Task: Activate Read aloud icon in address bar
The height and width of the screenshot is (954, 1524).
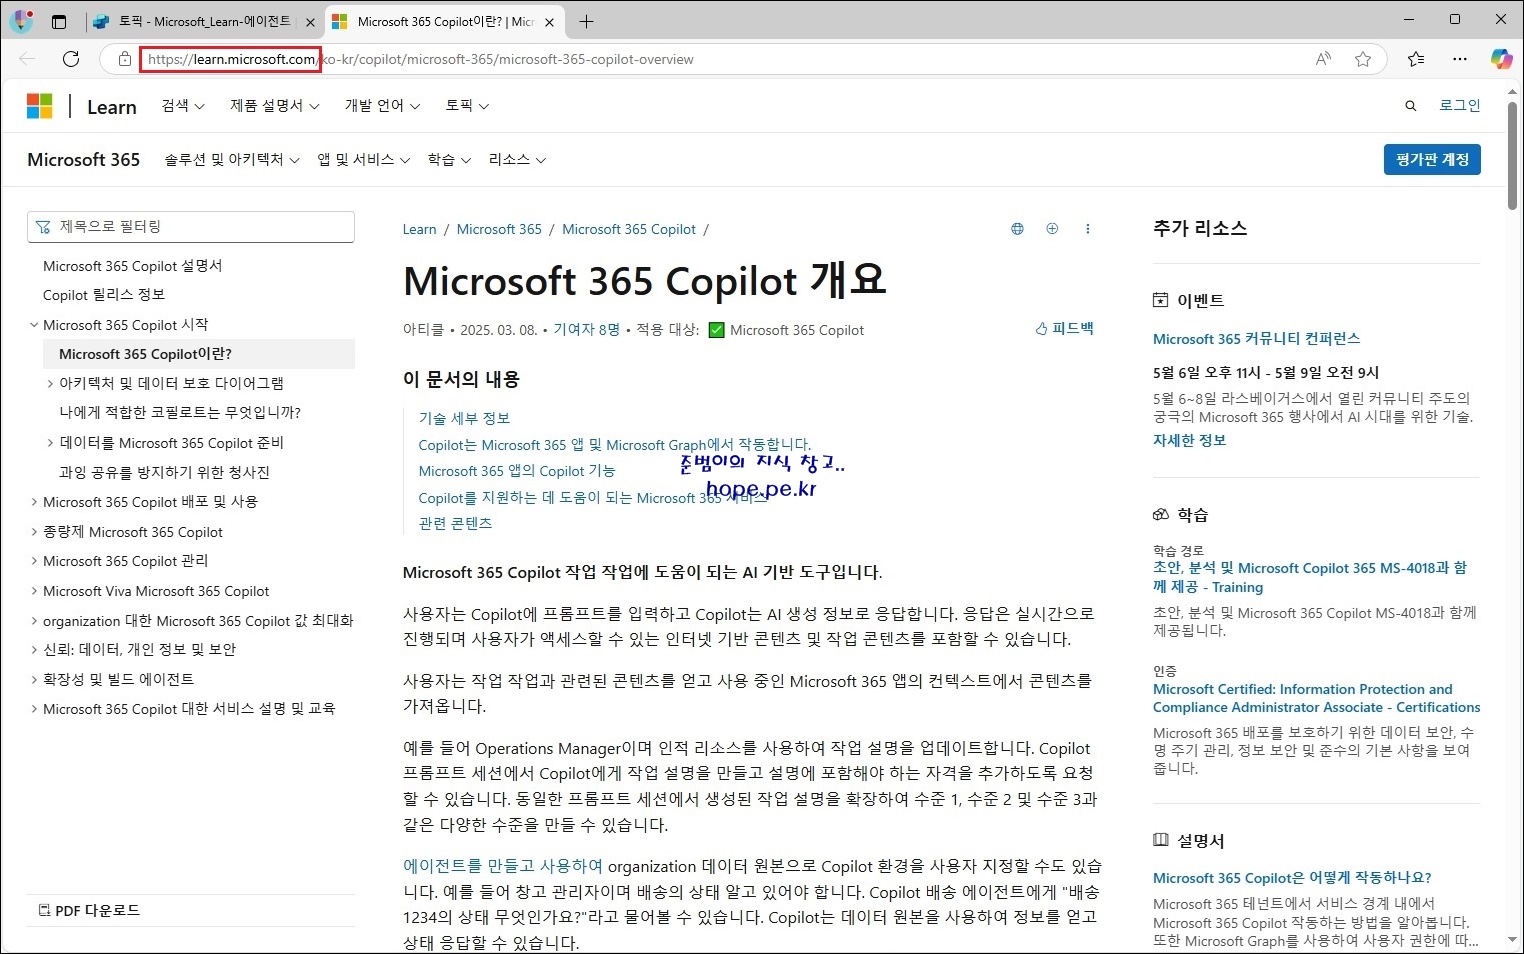Action: [x=1323, y=59]
